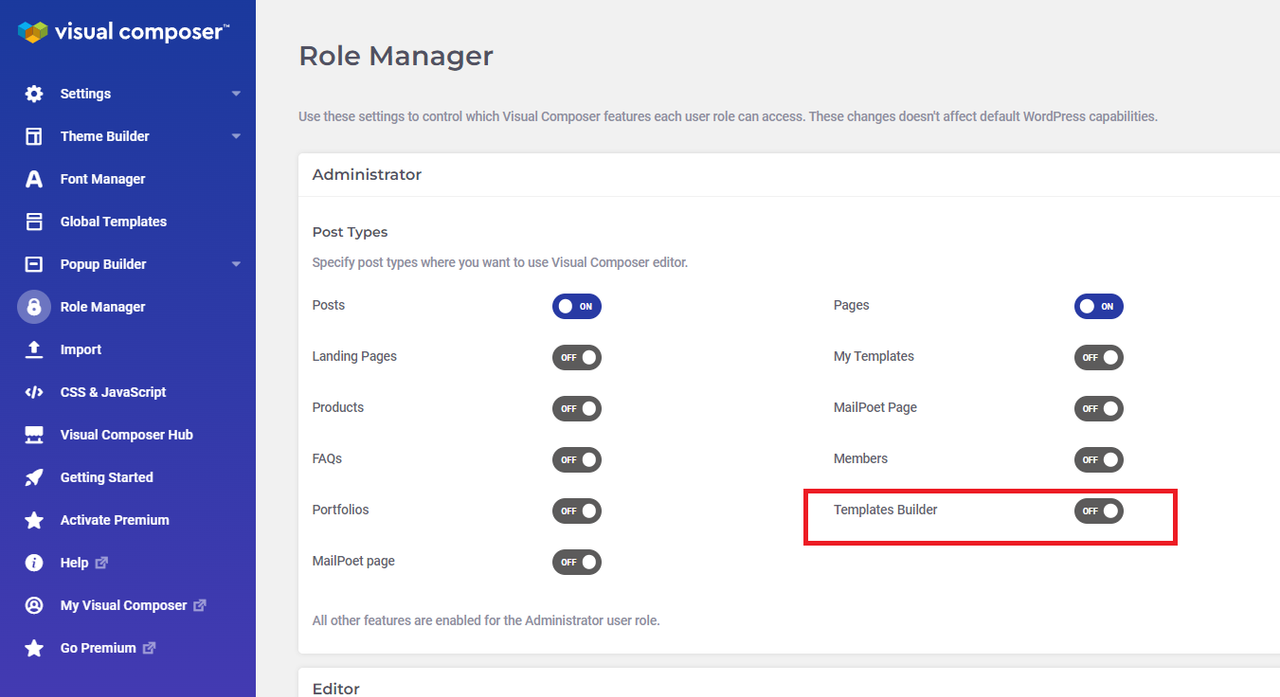Click the Templates Builder label
Viewport: 1280px width, 697px height.
[886, 510]
